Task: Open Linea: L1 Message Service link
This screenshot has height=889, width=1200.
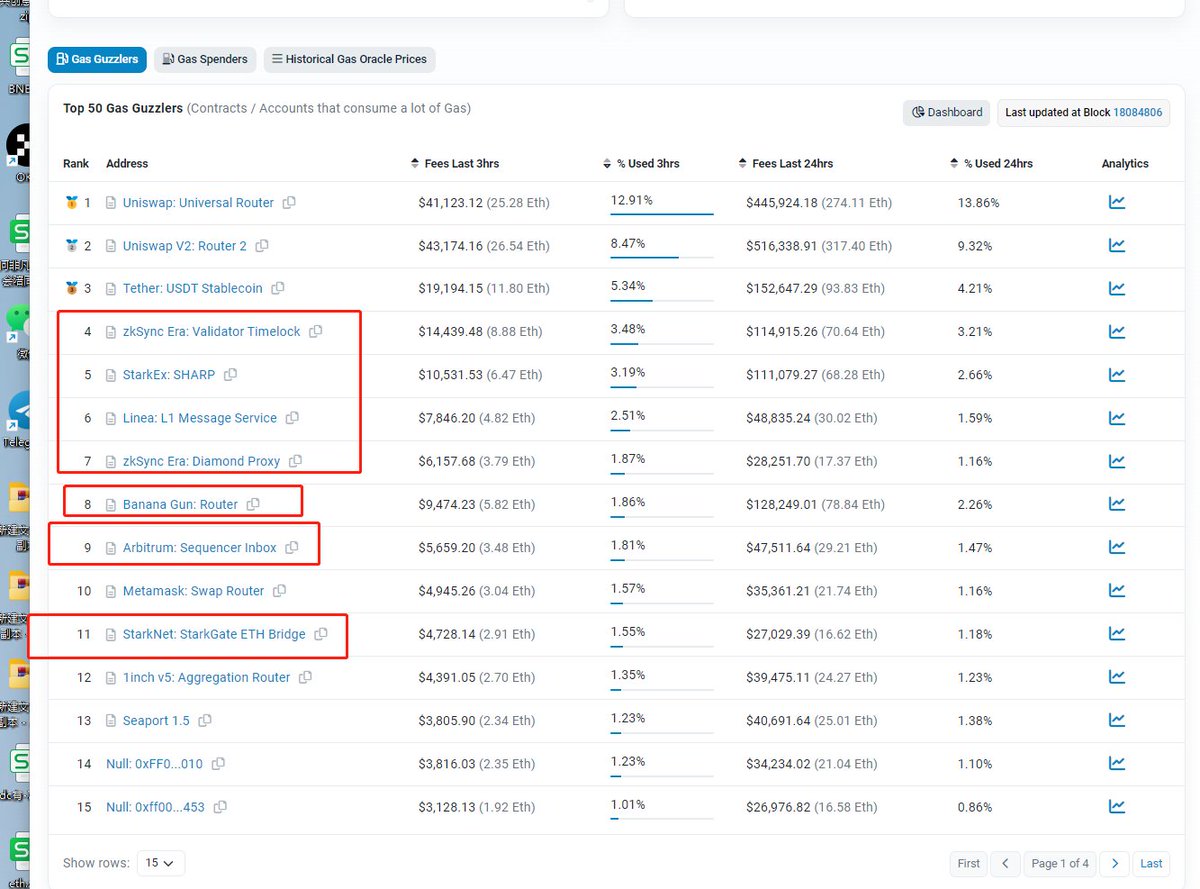Action: tap(200, 418)
